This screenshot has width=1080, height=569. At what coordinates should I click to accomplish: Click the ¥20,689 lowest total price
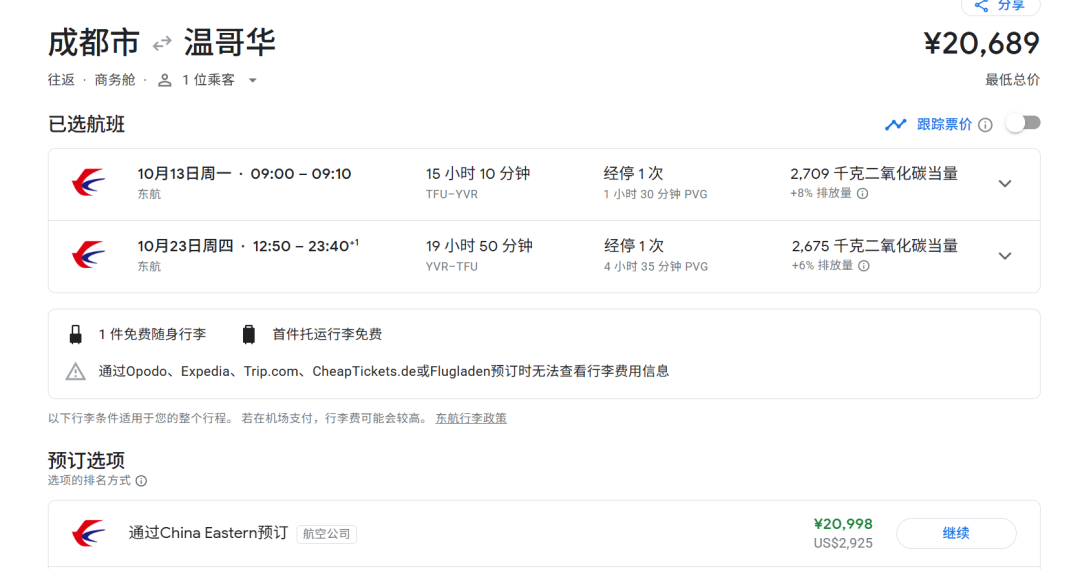tap(981, 44)
